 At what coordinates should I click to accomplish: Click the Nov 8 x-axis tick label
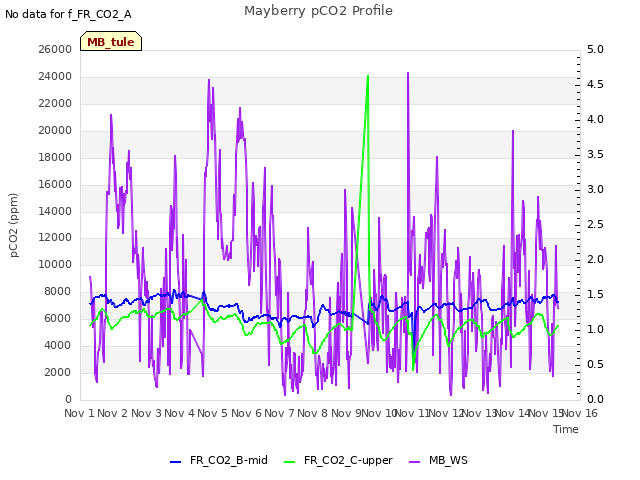coord(313,413)
